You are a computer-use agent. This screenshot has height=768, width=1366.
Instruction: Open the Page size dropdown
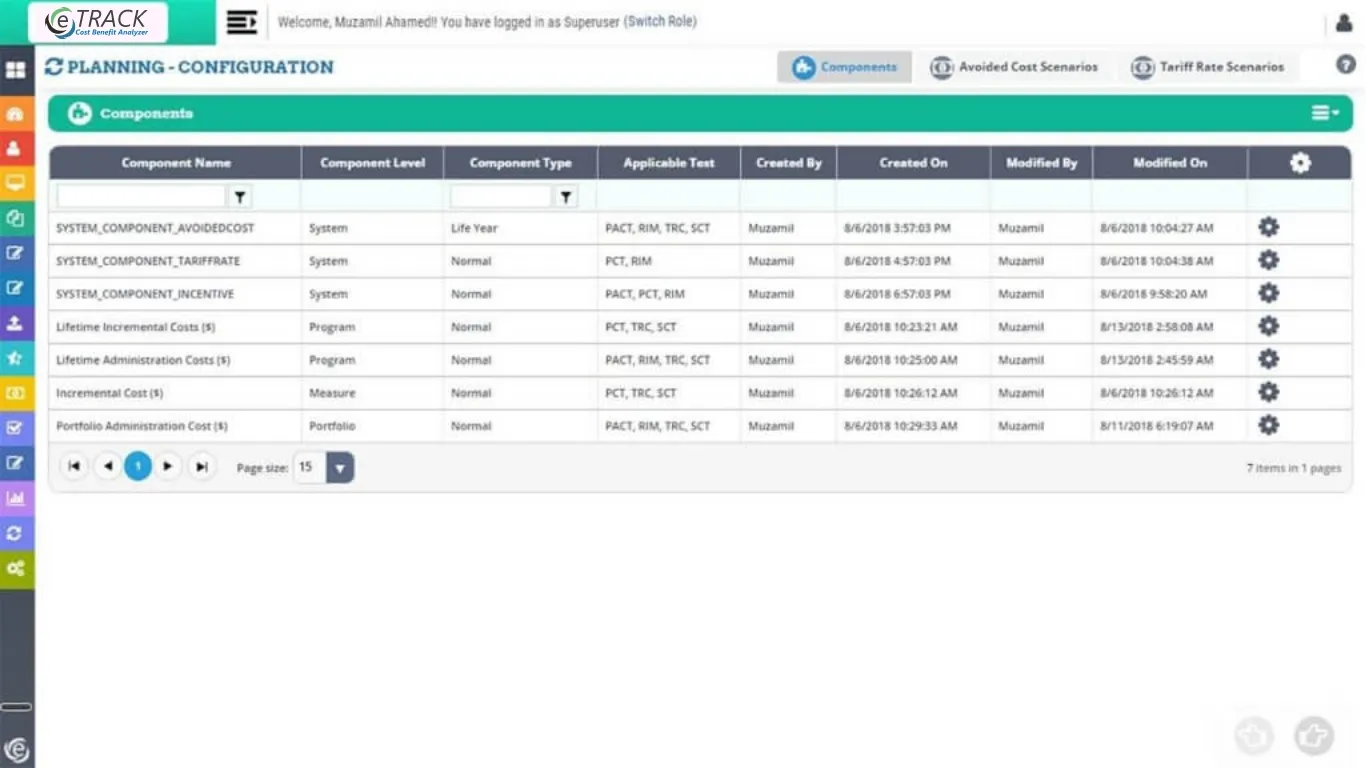pyautogui.click(x=339, y=467)
